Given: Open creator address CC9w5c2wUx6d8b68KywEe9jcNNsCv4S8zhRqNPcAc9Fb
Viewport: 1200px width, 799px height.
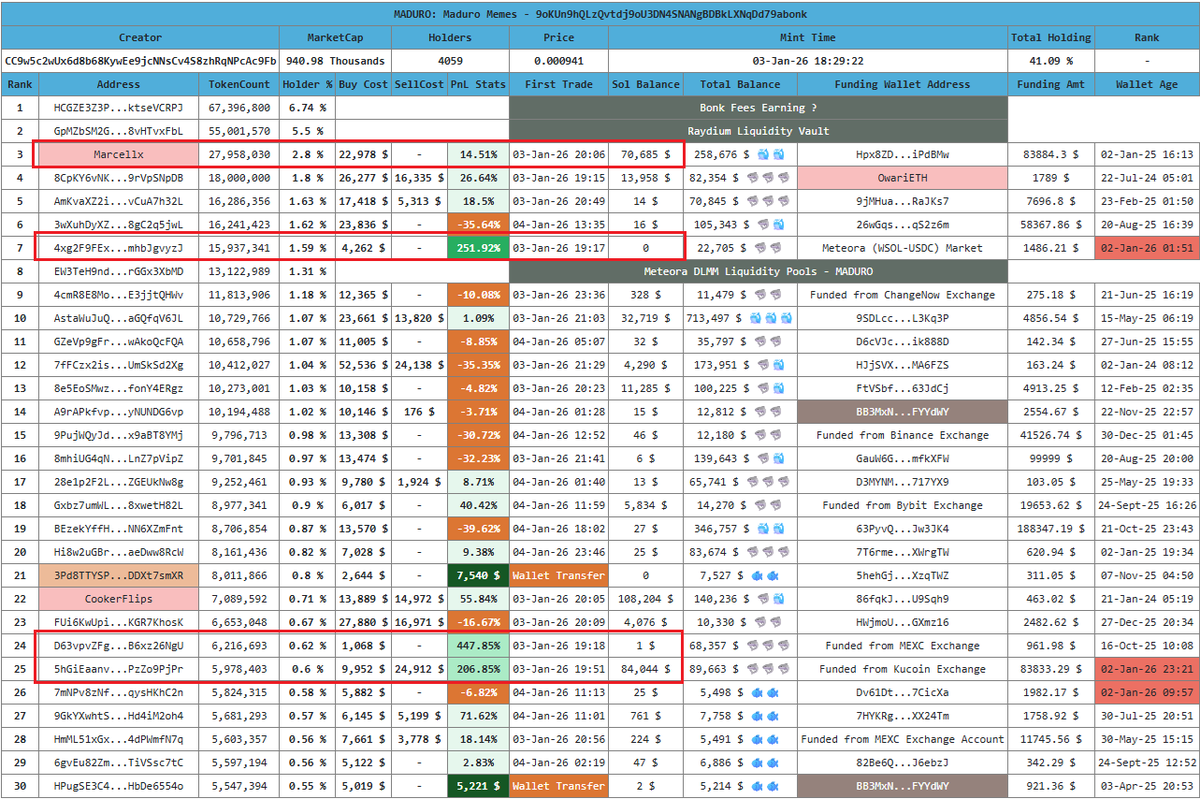Looking at the screenshot, I should point(140,60).
